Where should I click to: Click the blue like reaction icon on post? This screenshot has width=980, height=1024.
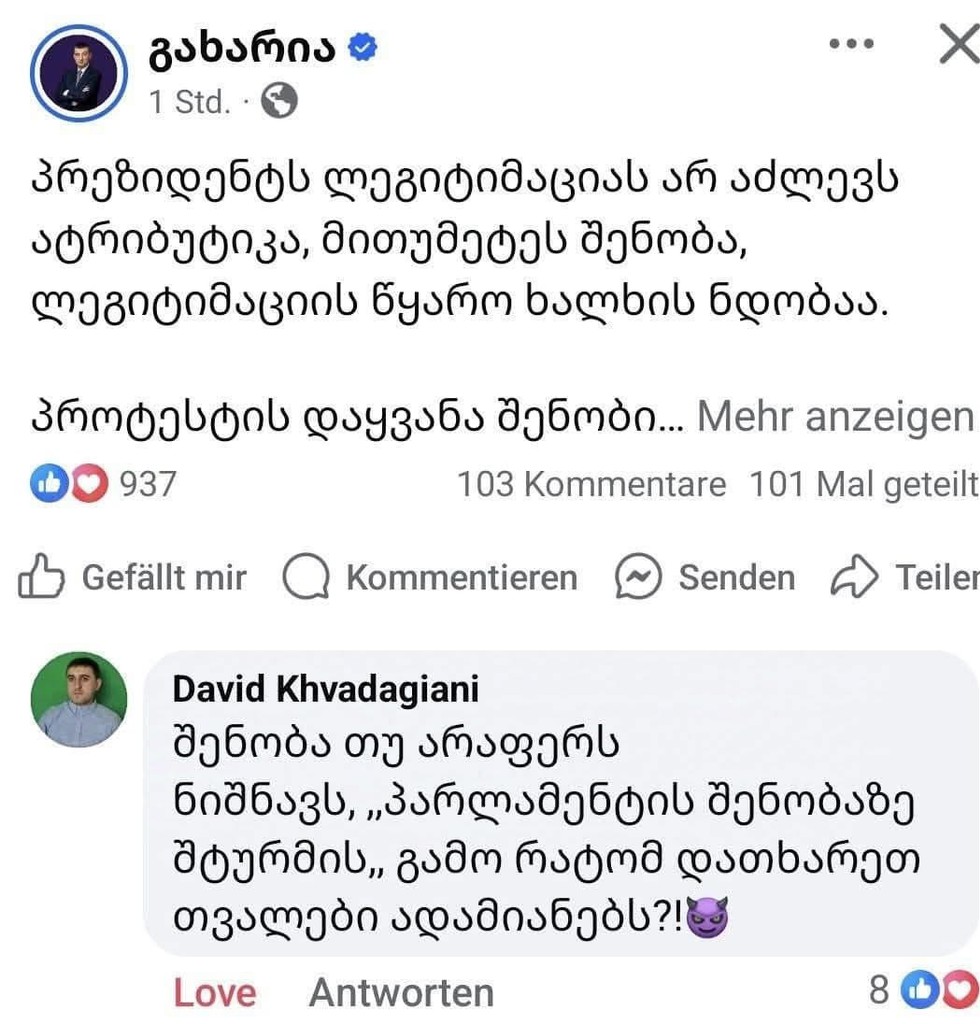(x=49, y=485)
